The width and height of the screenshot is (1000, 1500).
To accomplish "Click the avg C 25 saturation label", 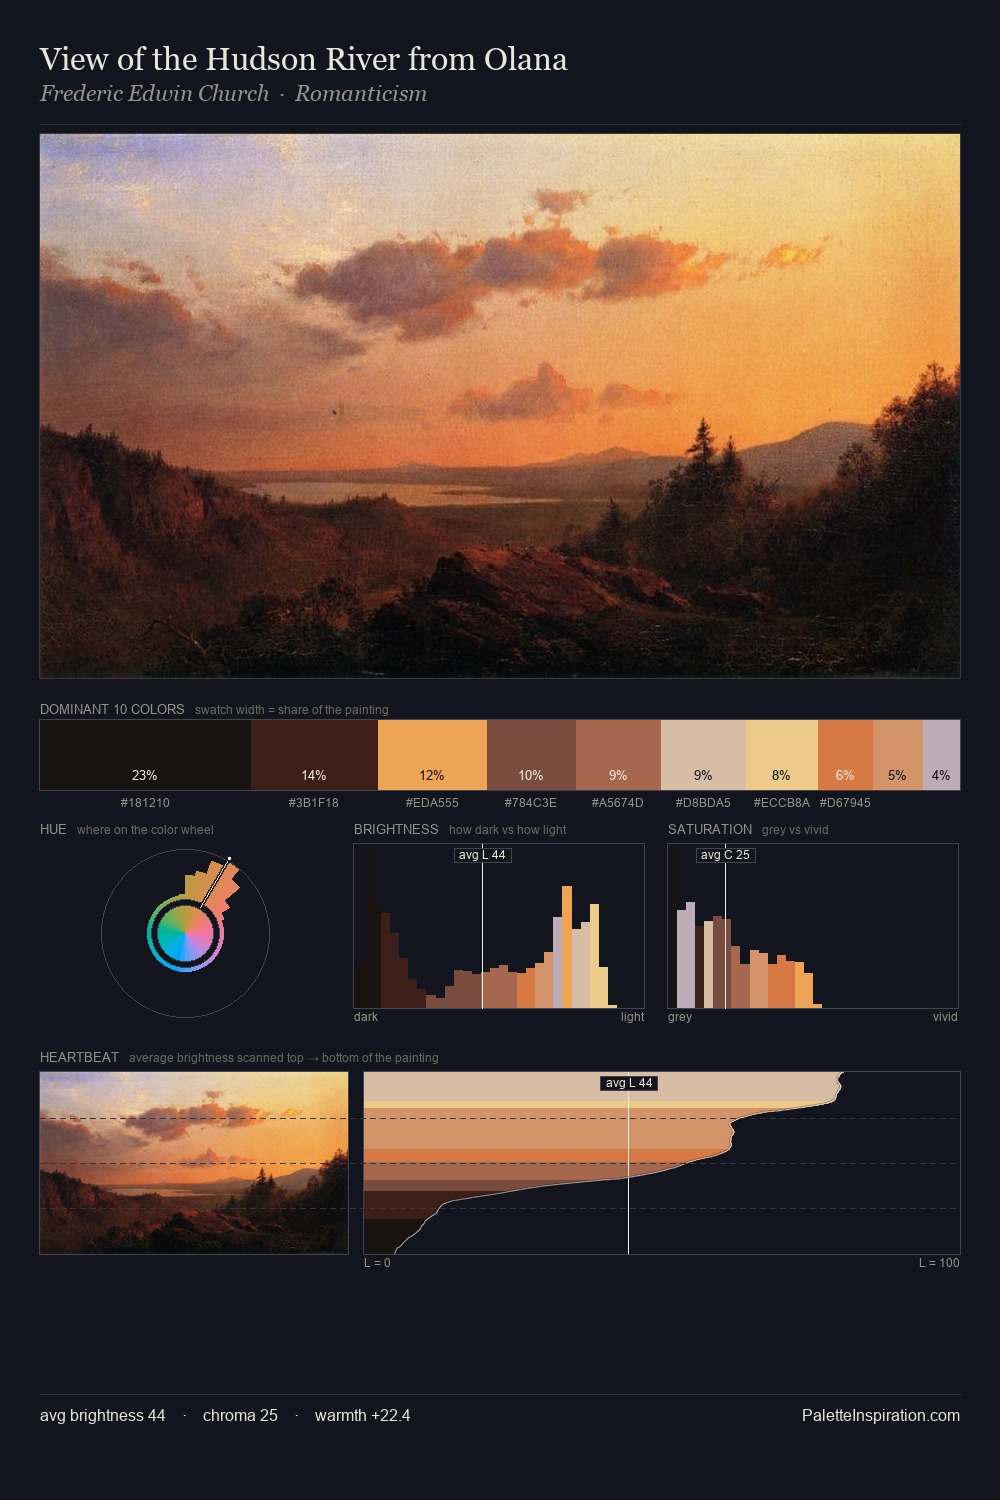I will 725,855.
